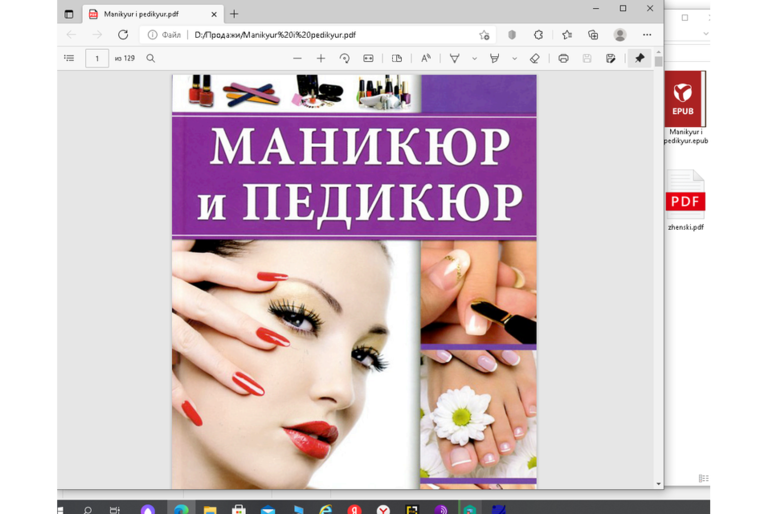The height and width of the screenshot is (514, 770).
Task: Zoom out the PDF with minus
Action: [297, 58]
